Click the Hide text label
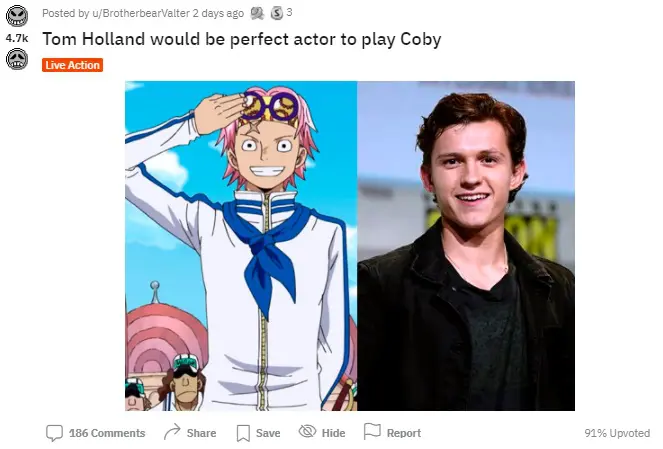The height and width of the screenshot is (449, 663). (333, 433)
